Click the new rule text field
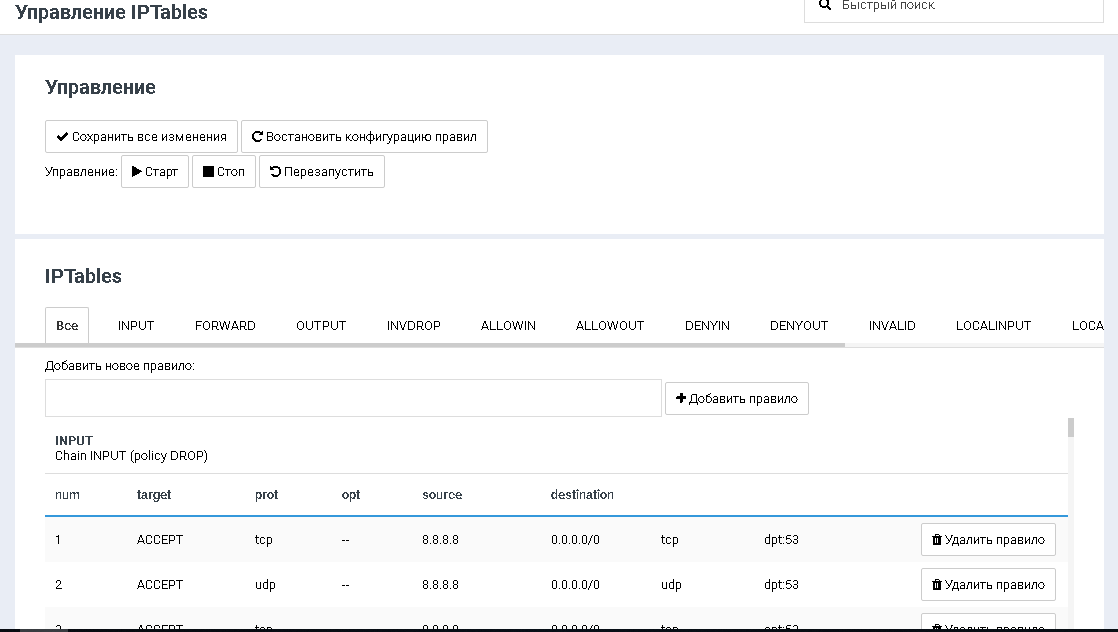 pyautogui.click(x=353, y=398)
